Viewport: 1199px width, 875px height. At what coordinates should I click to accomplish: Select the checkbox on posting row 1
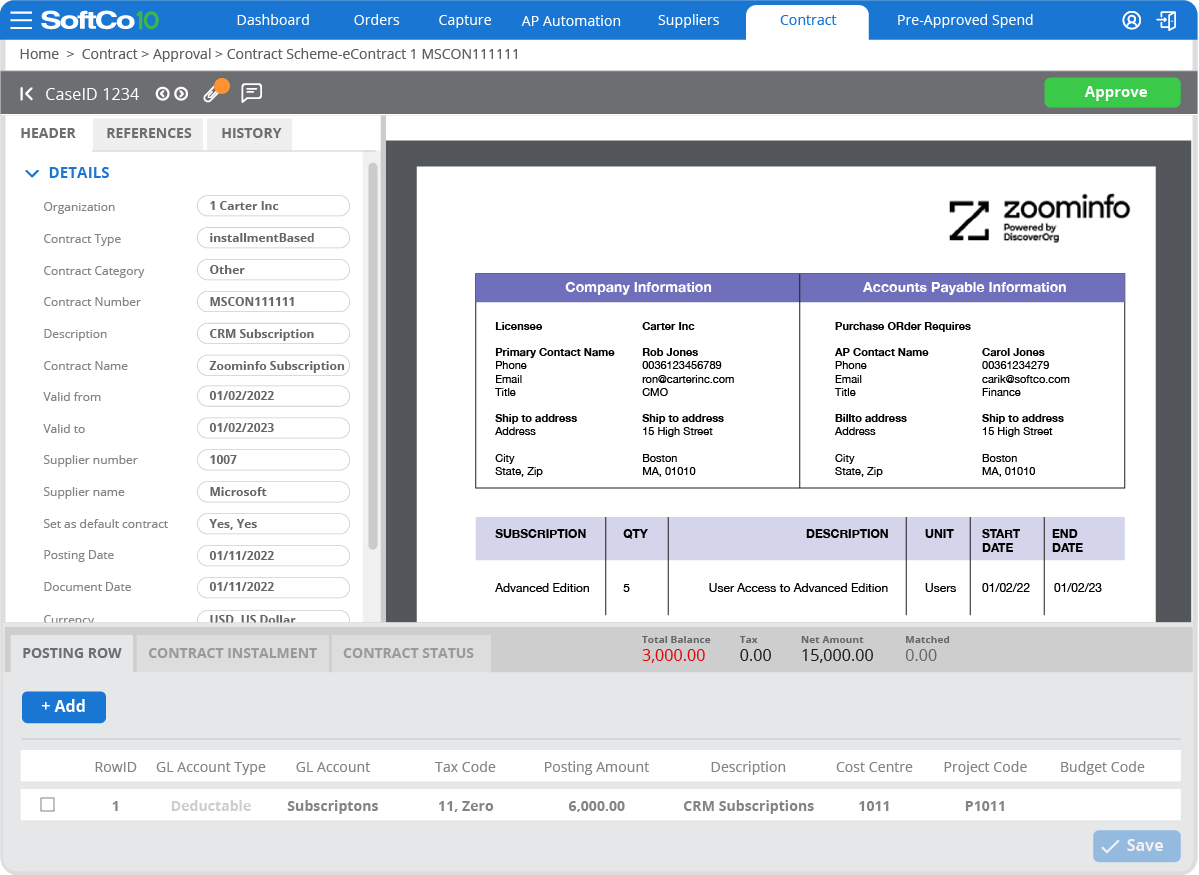click(x=47, y=805)
